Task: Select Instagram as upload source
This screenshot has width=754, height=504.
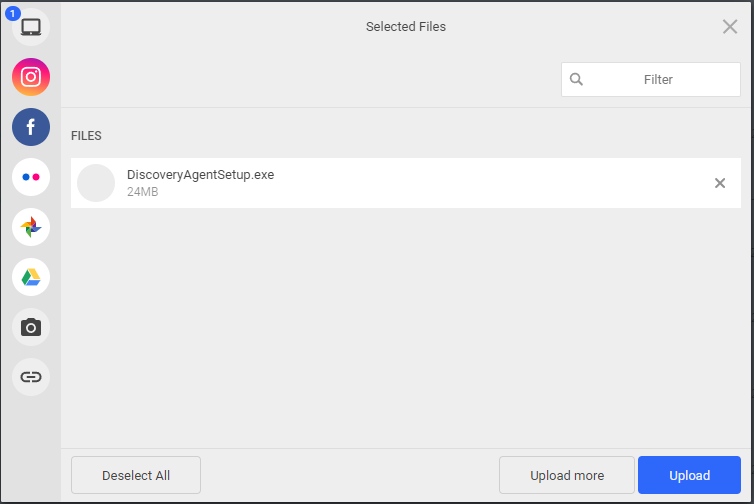Action: point(31,77)
